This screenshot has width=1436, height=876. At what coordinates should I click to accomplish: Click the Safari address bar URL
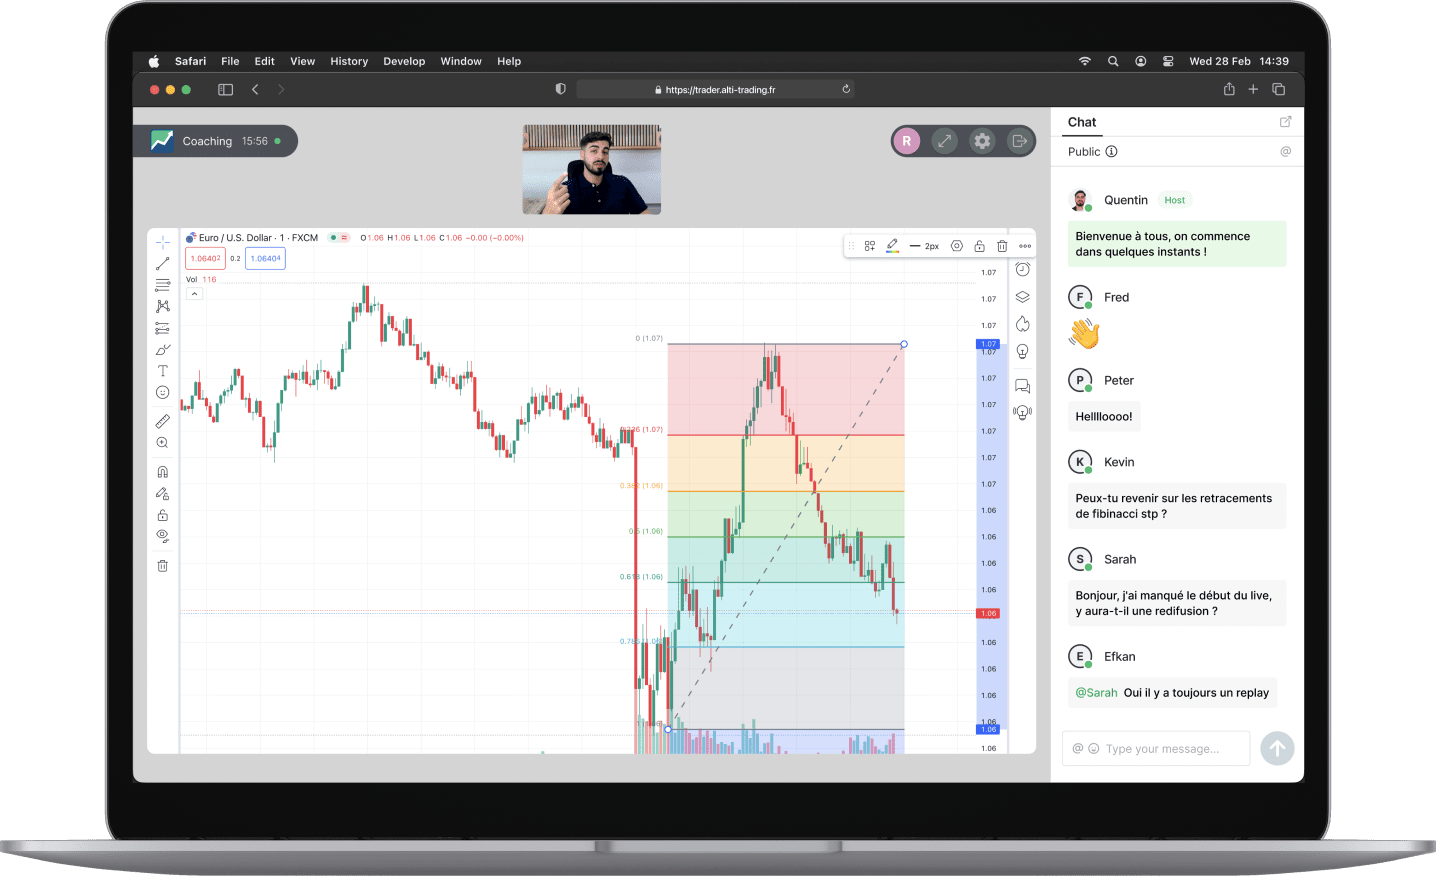715,90
